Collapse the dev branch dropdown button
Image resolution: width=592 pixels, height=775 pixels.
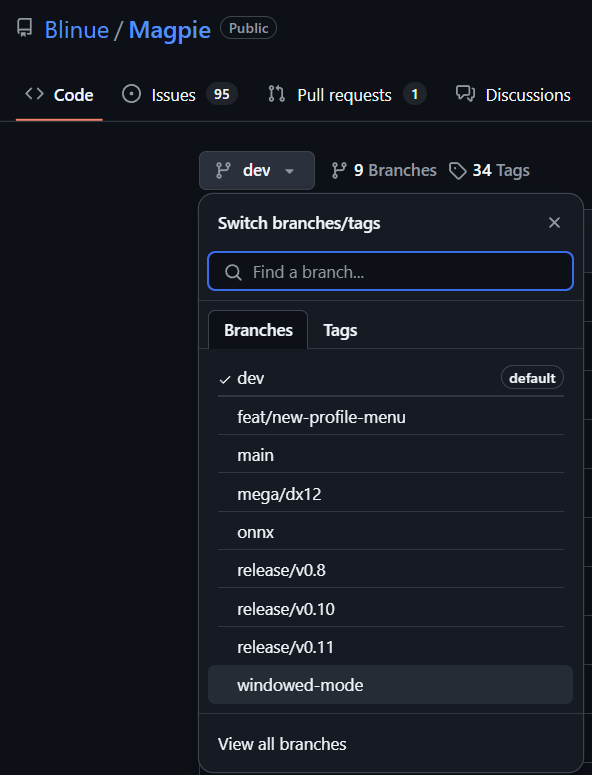click(257, 171)
